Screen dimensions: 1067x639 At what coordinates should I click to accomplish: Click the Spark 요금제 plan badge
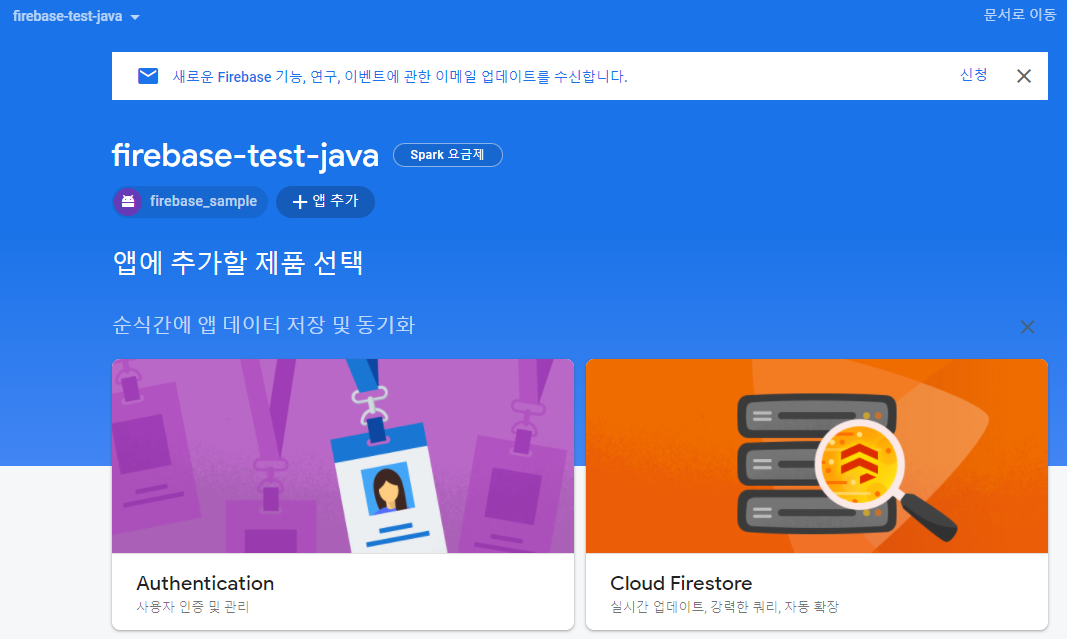[x=448, y=154]
